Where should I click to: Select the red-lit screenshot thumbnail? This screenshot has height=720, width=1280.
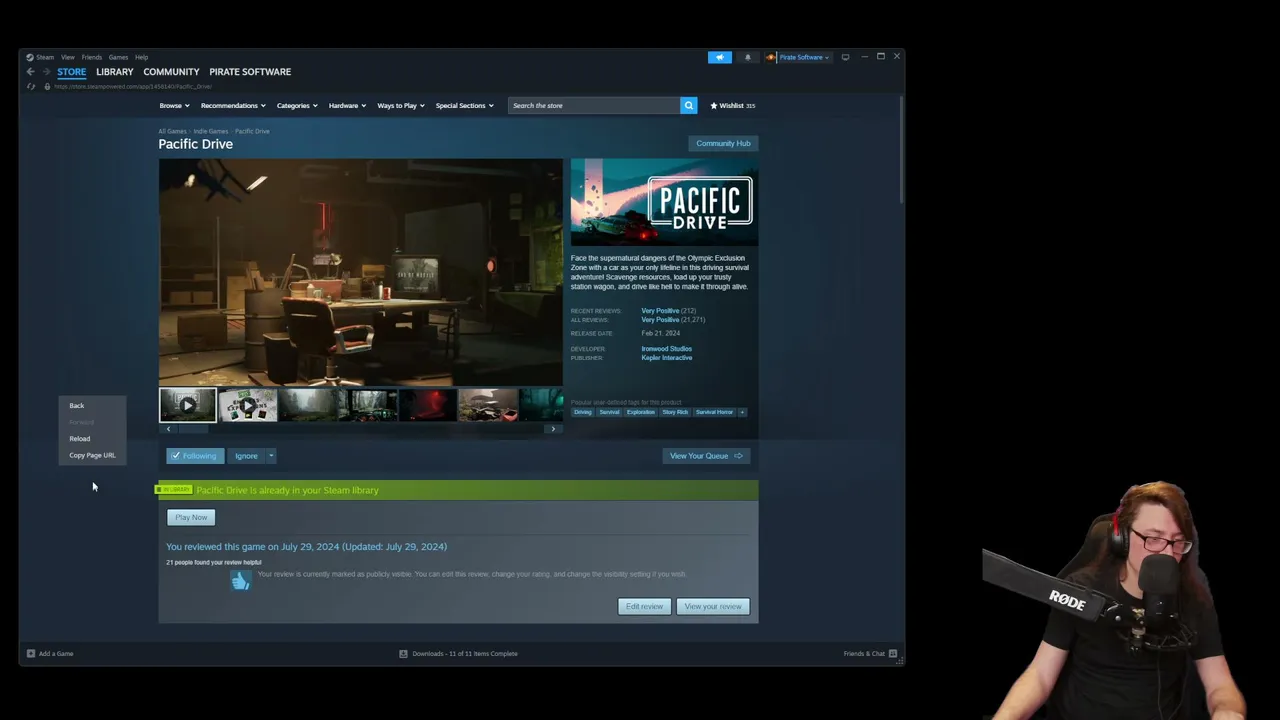[428, 405]
